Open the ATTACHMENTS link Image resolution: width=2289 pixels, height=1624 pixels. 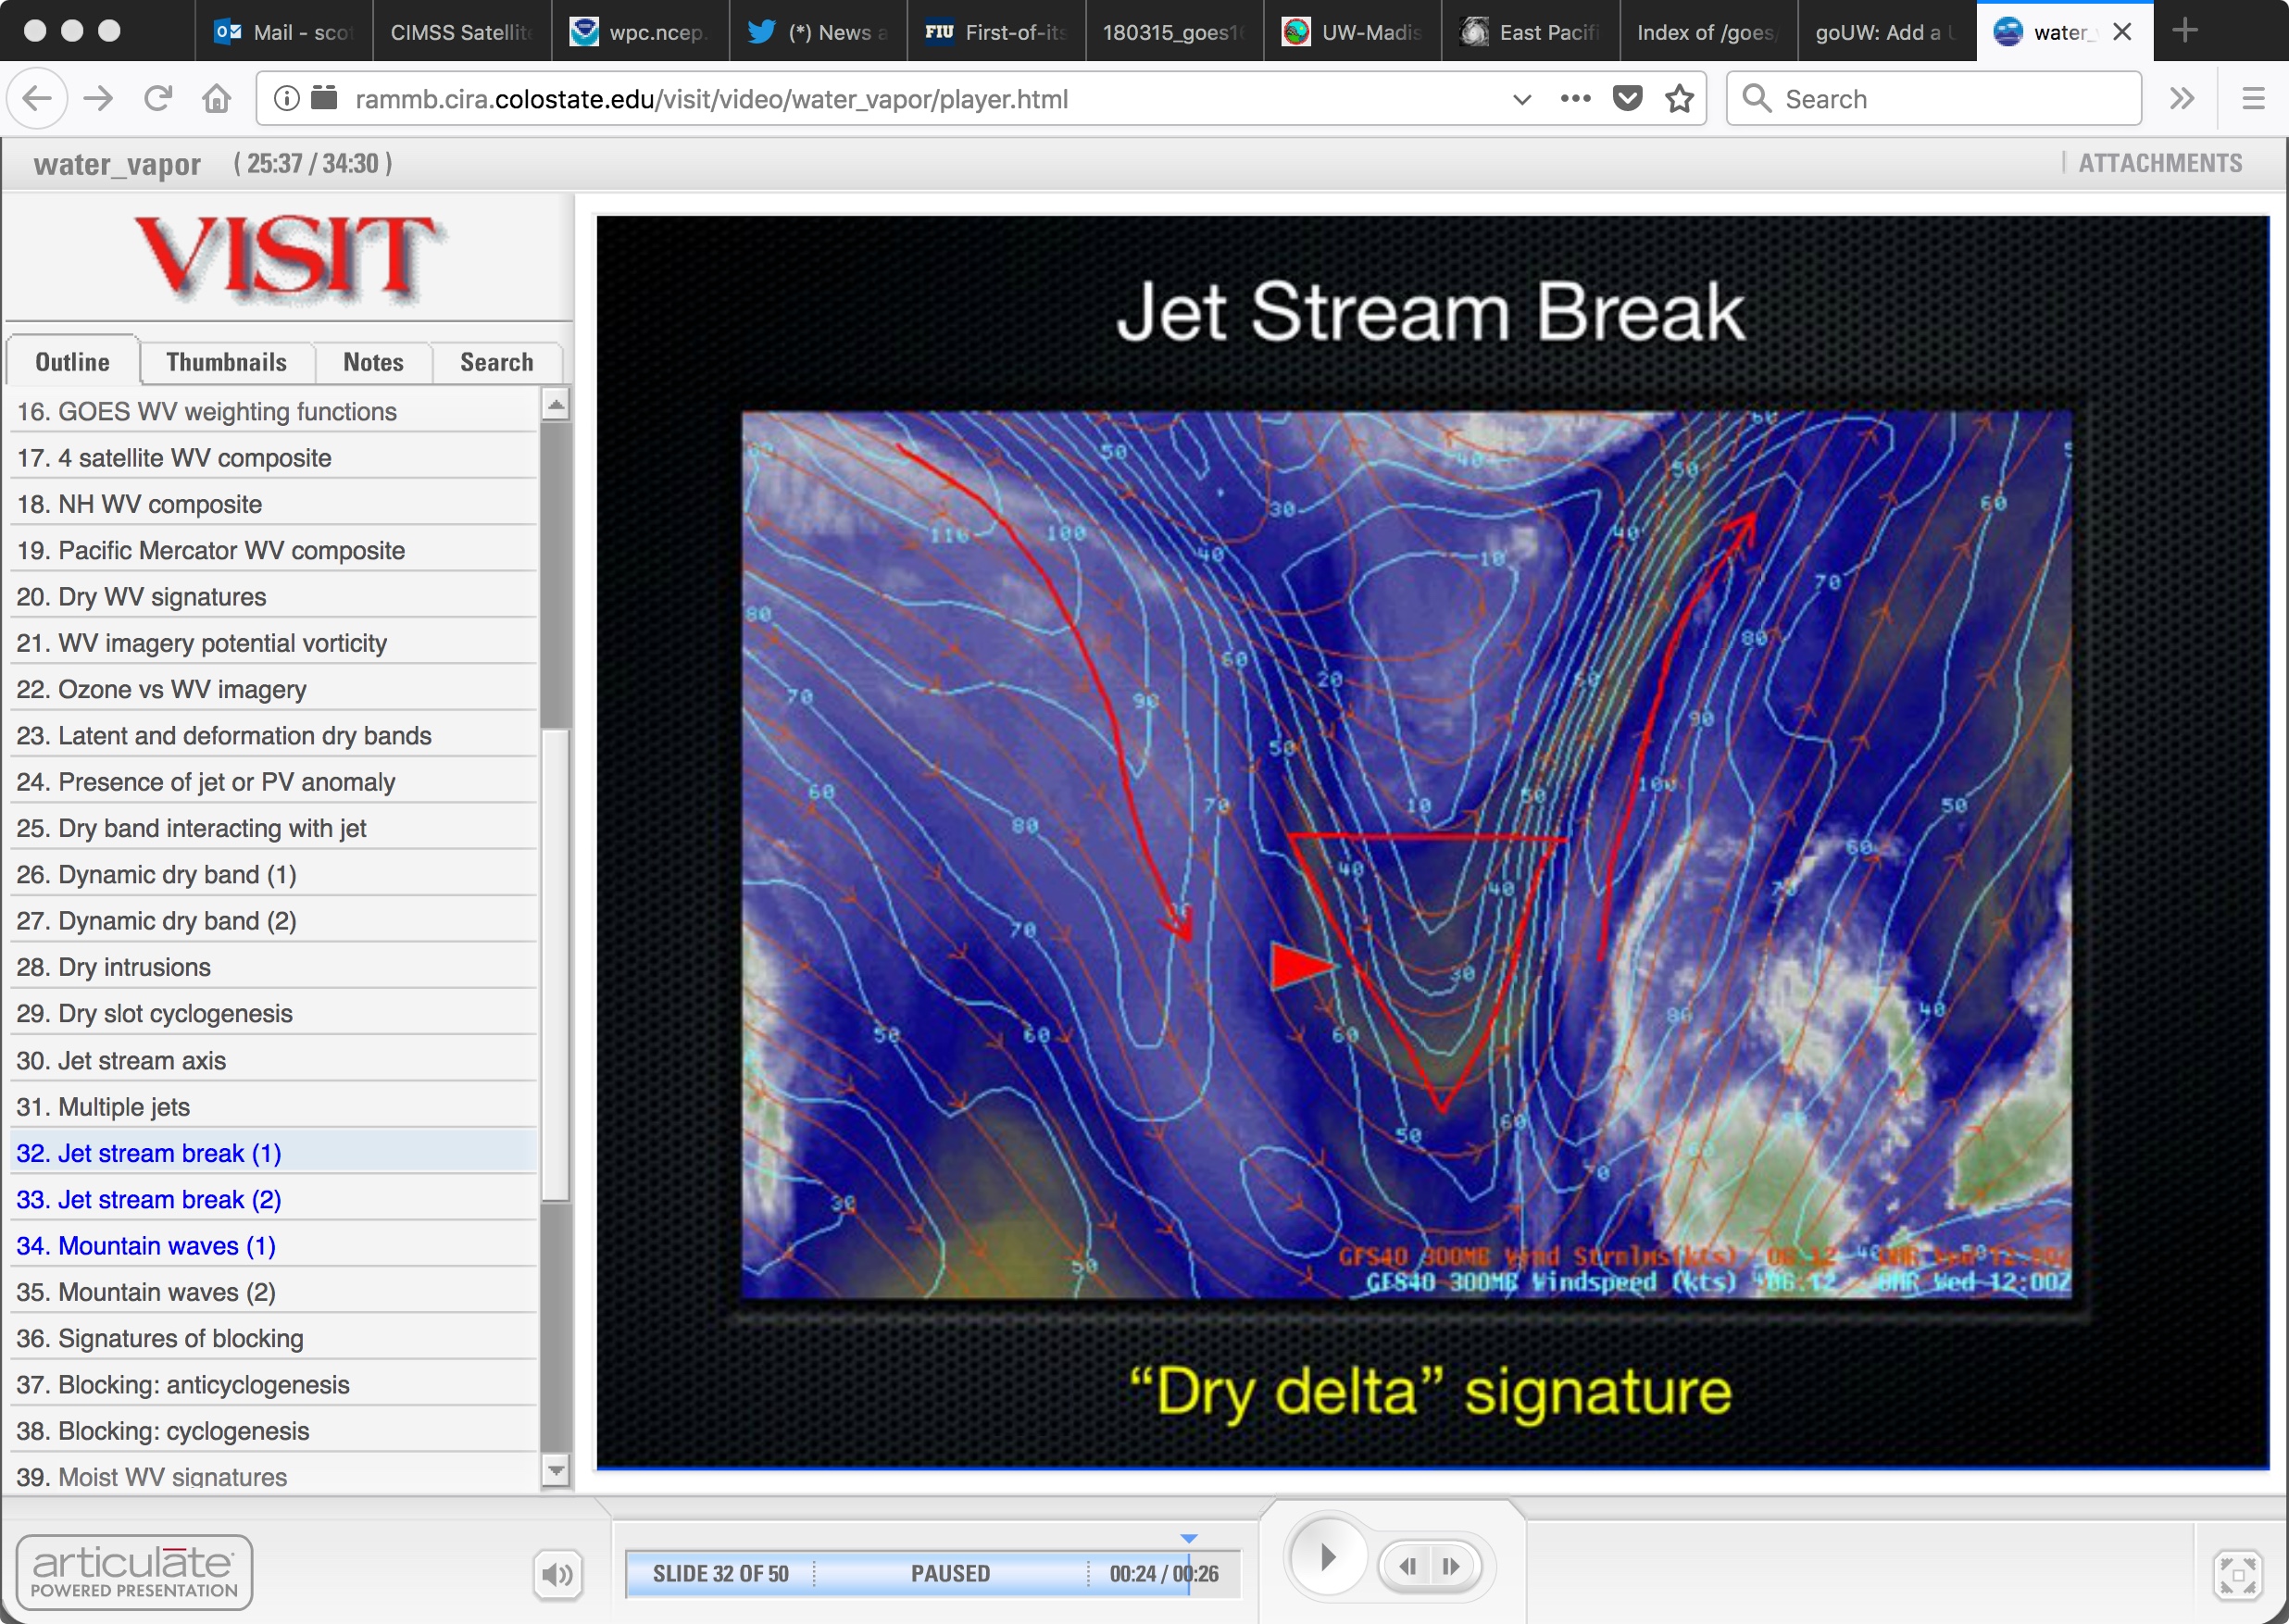click(x=2160, y=163)
